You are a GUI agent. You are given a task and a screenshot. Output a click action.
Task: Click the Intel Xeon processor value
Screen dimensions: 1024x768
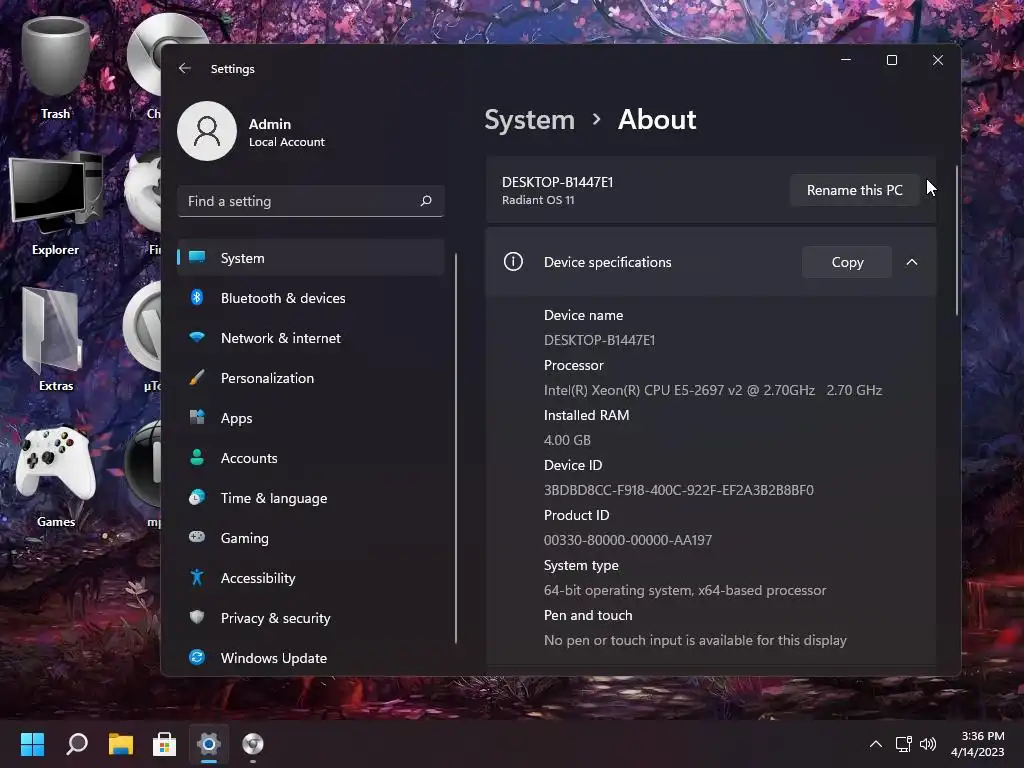click(712, 390)
